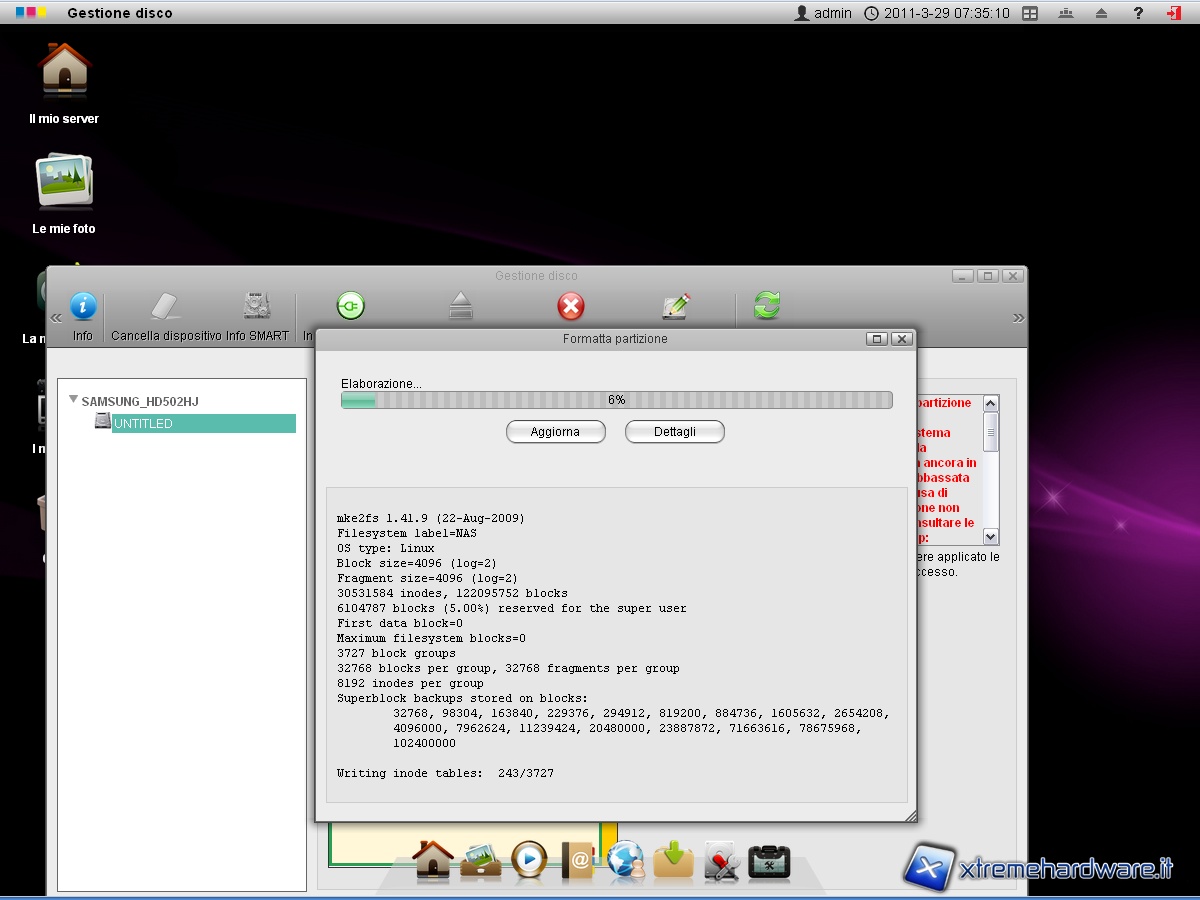Click the eject partition toolbar icon
Screen dimensions: 1200x900
click(460, 306)
